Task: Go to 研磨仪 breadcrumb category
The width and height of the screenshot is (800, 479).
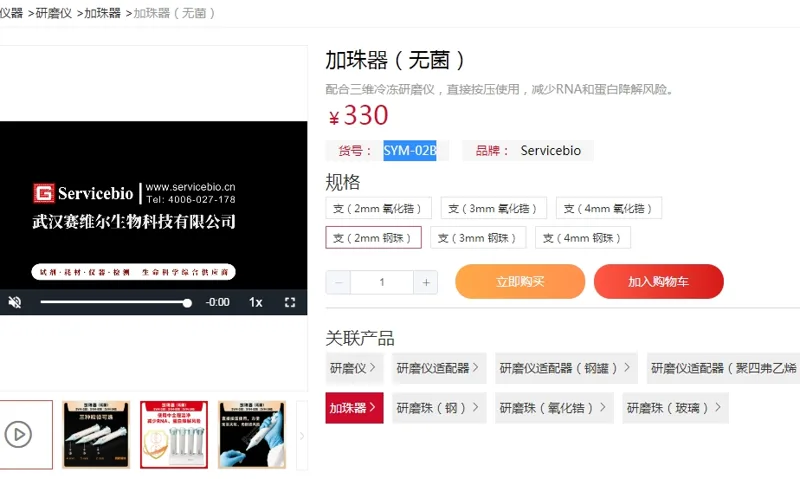Action: click(x=54, y=13)
